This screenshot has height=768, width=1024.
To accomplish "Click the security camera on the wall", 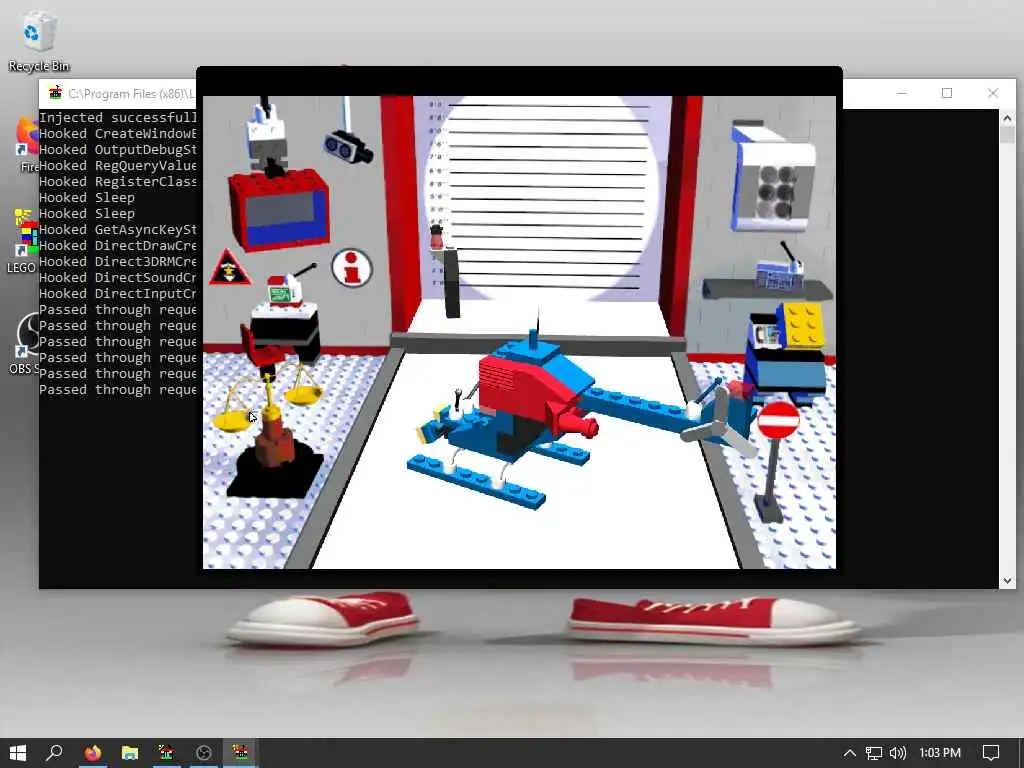I will pos(348,146).
